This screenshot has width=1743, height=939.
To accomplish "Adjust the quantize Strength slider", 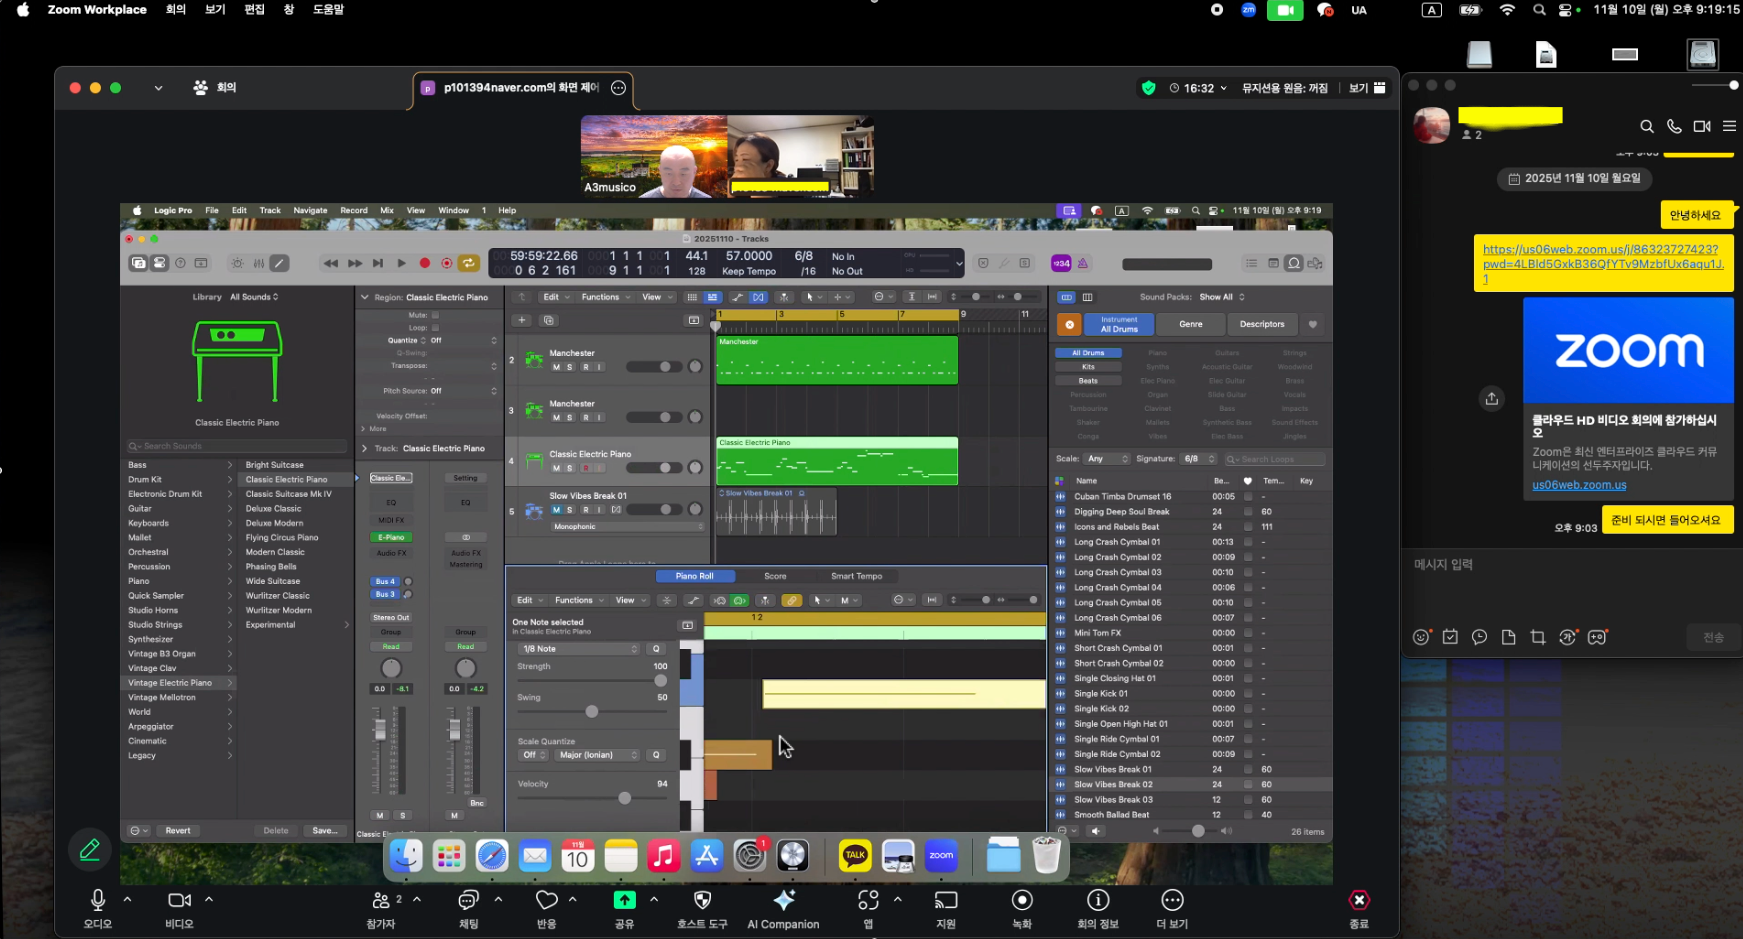I will tap(593, 681).
